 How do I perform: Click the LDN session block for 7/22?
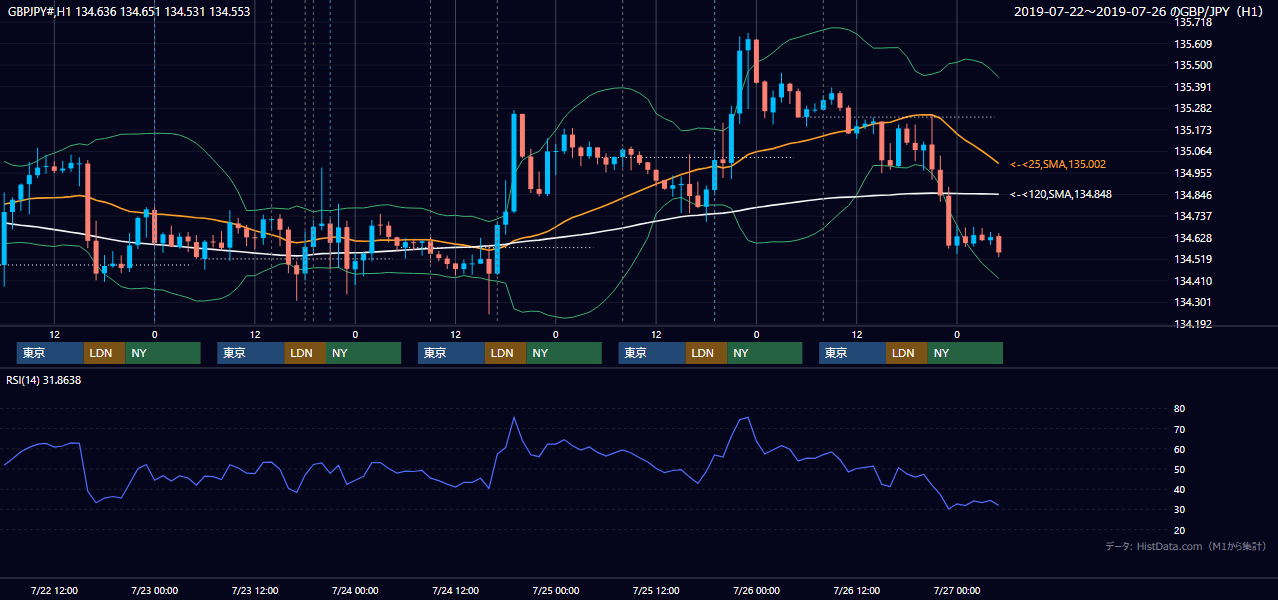(x=105, y=353)
